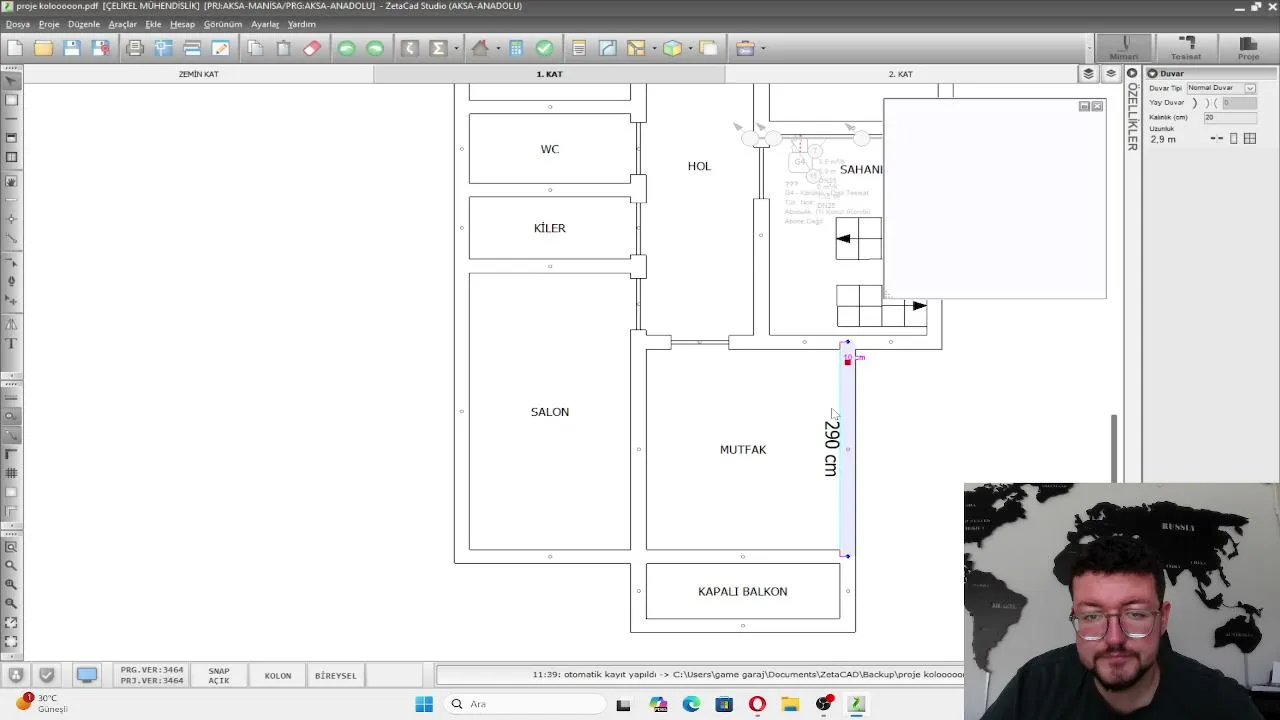Switch to the ZEMİN KAT tab
This screenshot has width=1280, height=720.
click(199, 74)
